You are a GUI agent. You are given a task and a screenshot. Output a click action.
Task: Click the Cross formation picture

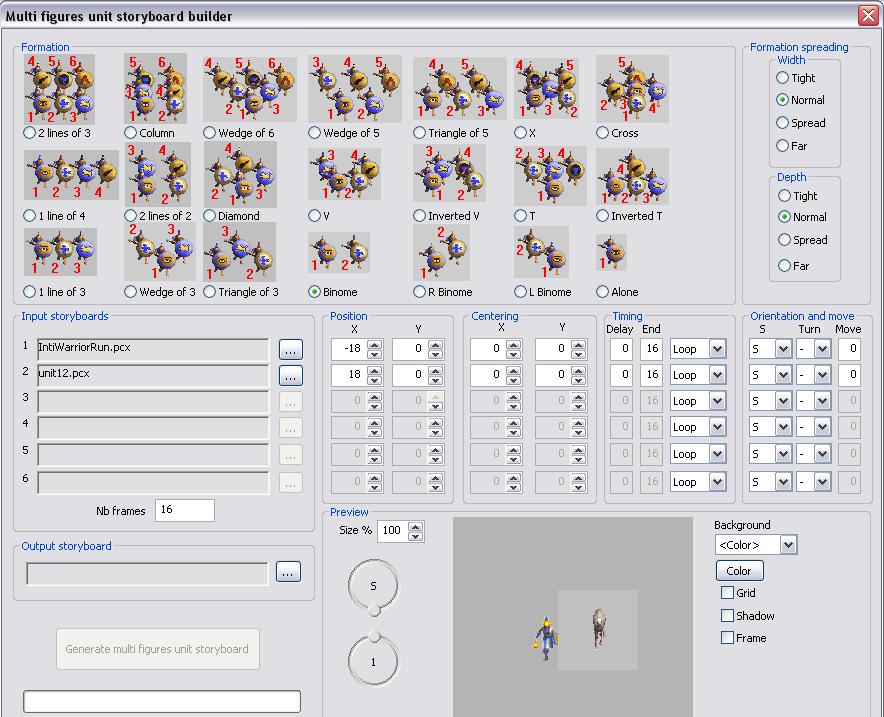pyautogui.click(x=633, y=88)
